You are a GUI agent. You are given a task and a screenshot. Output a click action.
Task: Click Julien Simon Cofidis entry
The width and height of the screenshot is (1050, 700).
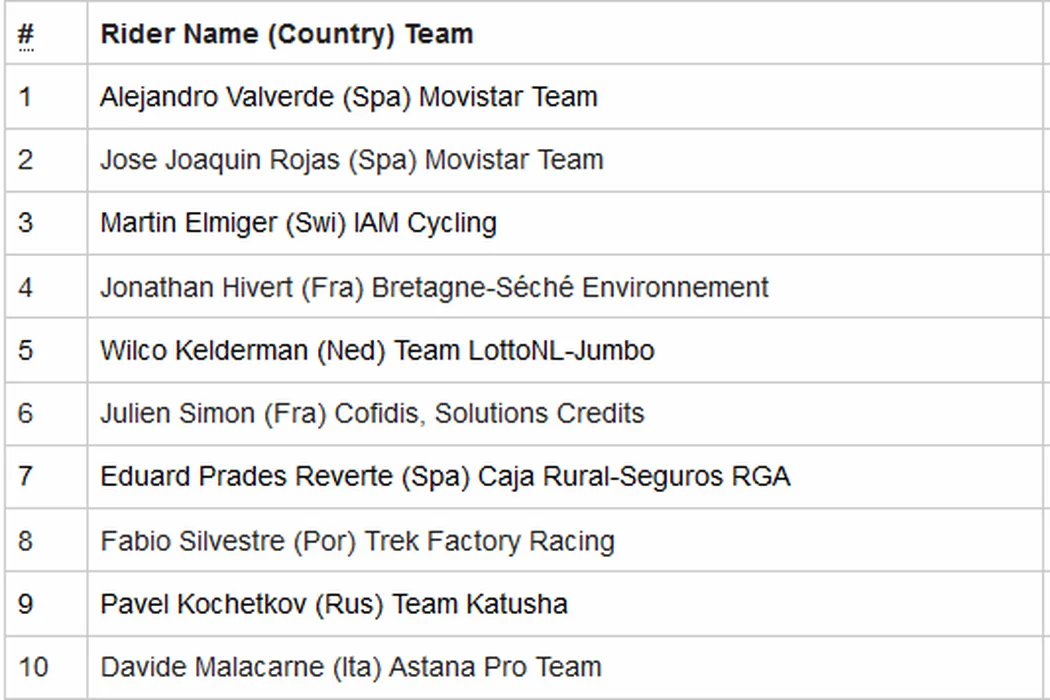372,413
